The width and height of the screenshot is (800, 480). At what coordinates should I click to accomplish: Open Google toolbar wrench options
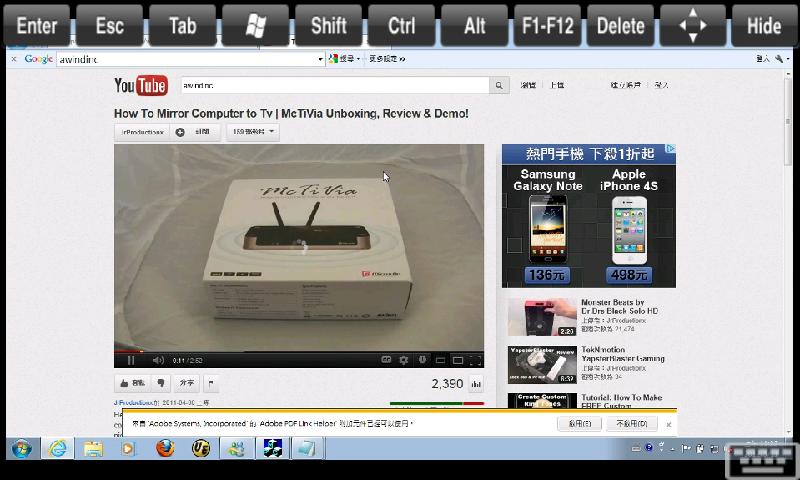tap(779, 59)
